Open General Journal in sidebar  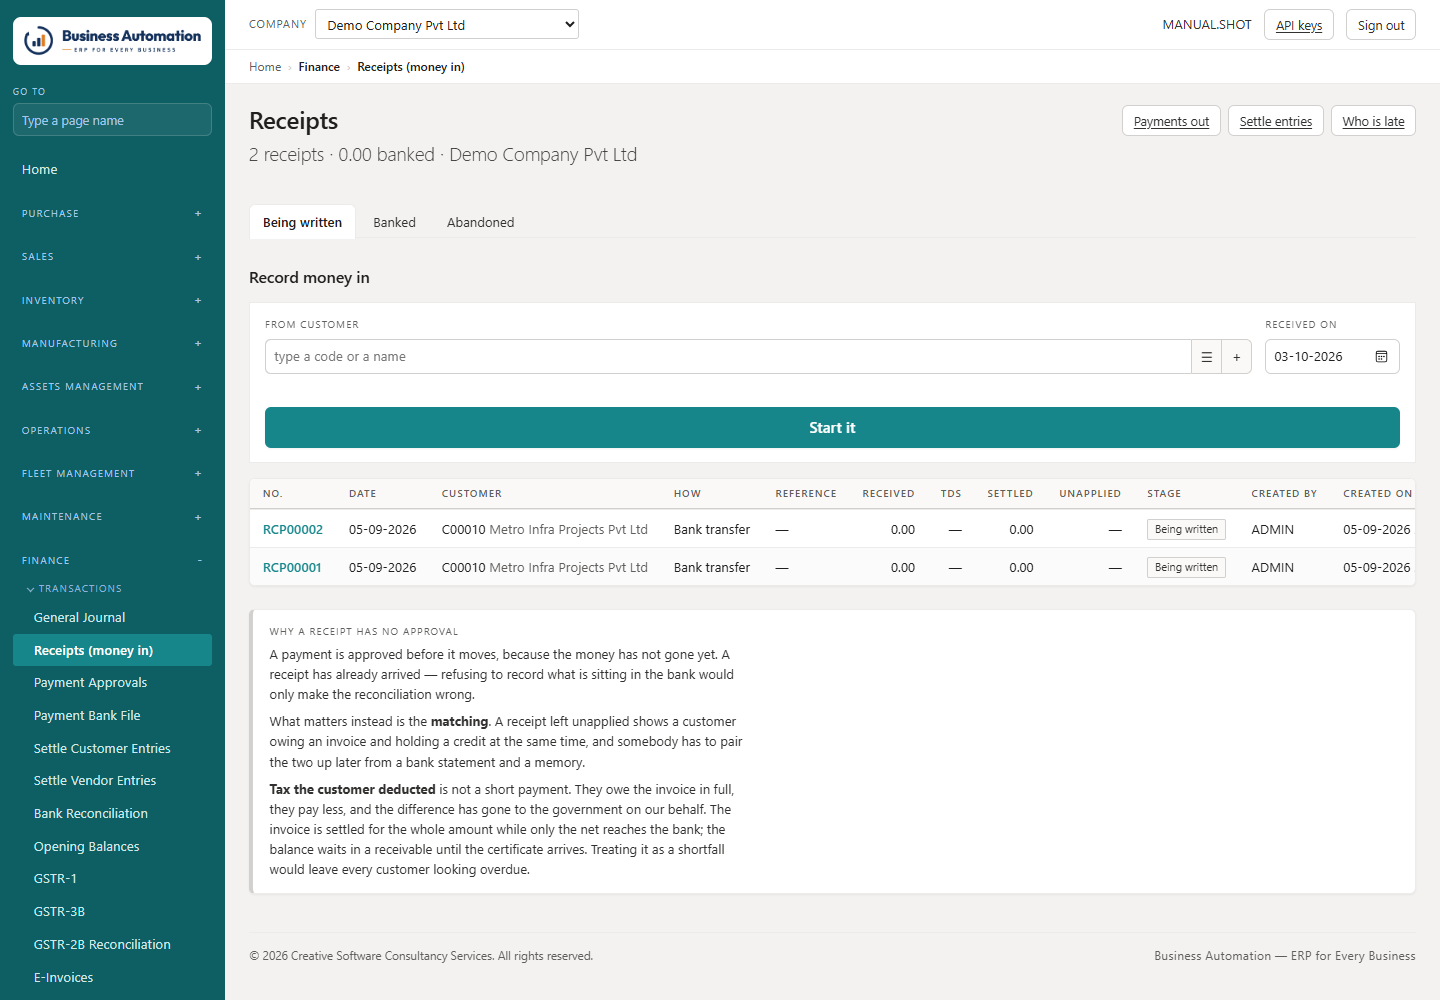tap(112, 618)
